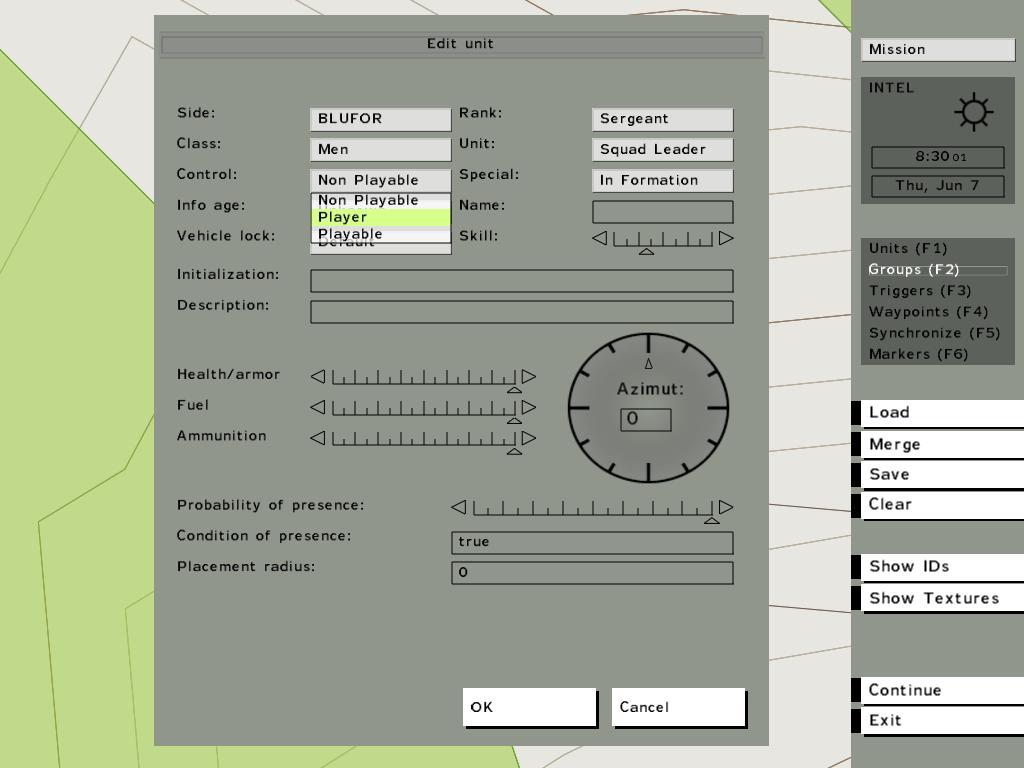Decrease Health/armor with left arrow

coord(318,377)
